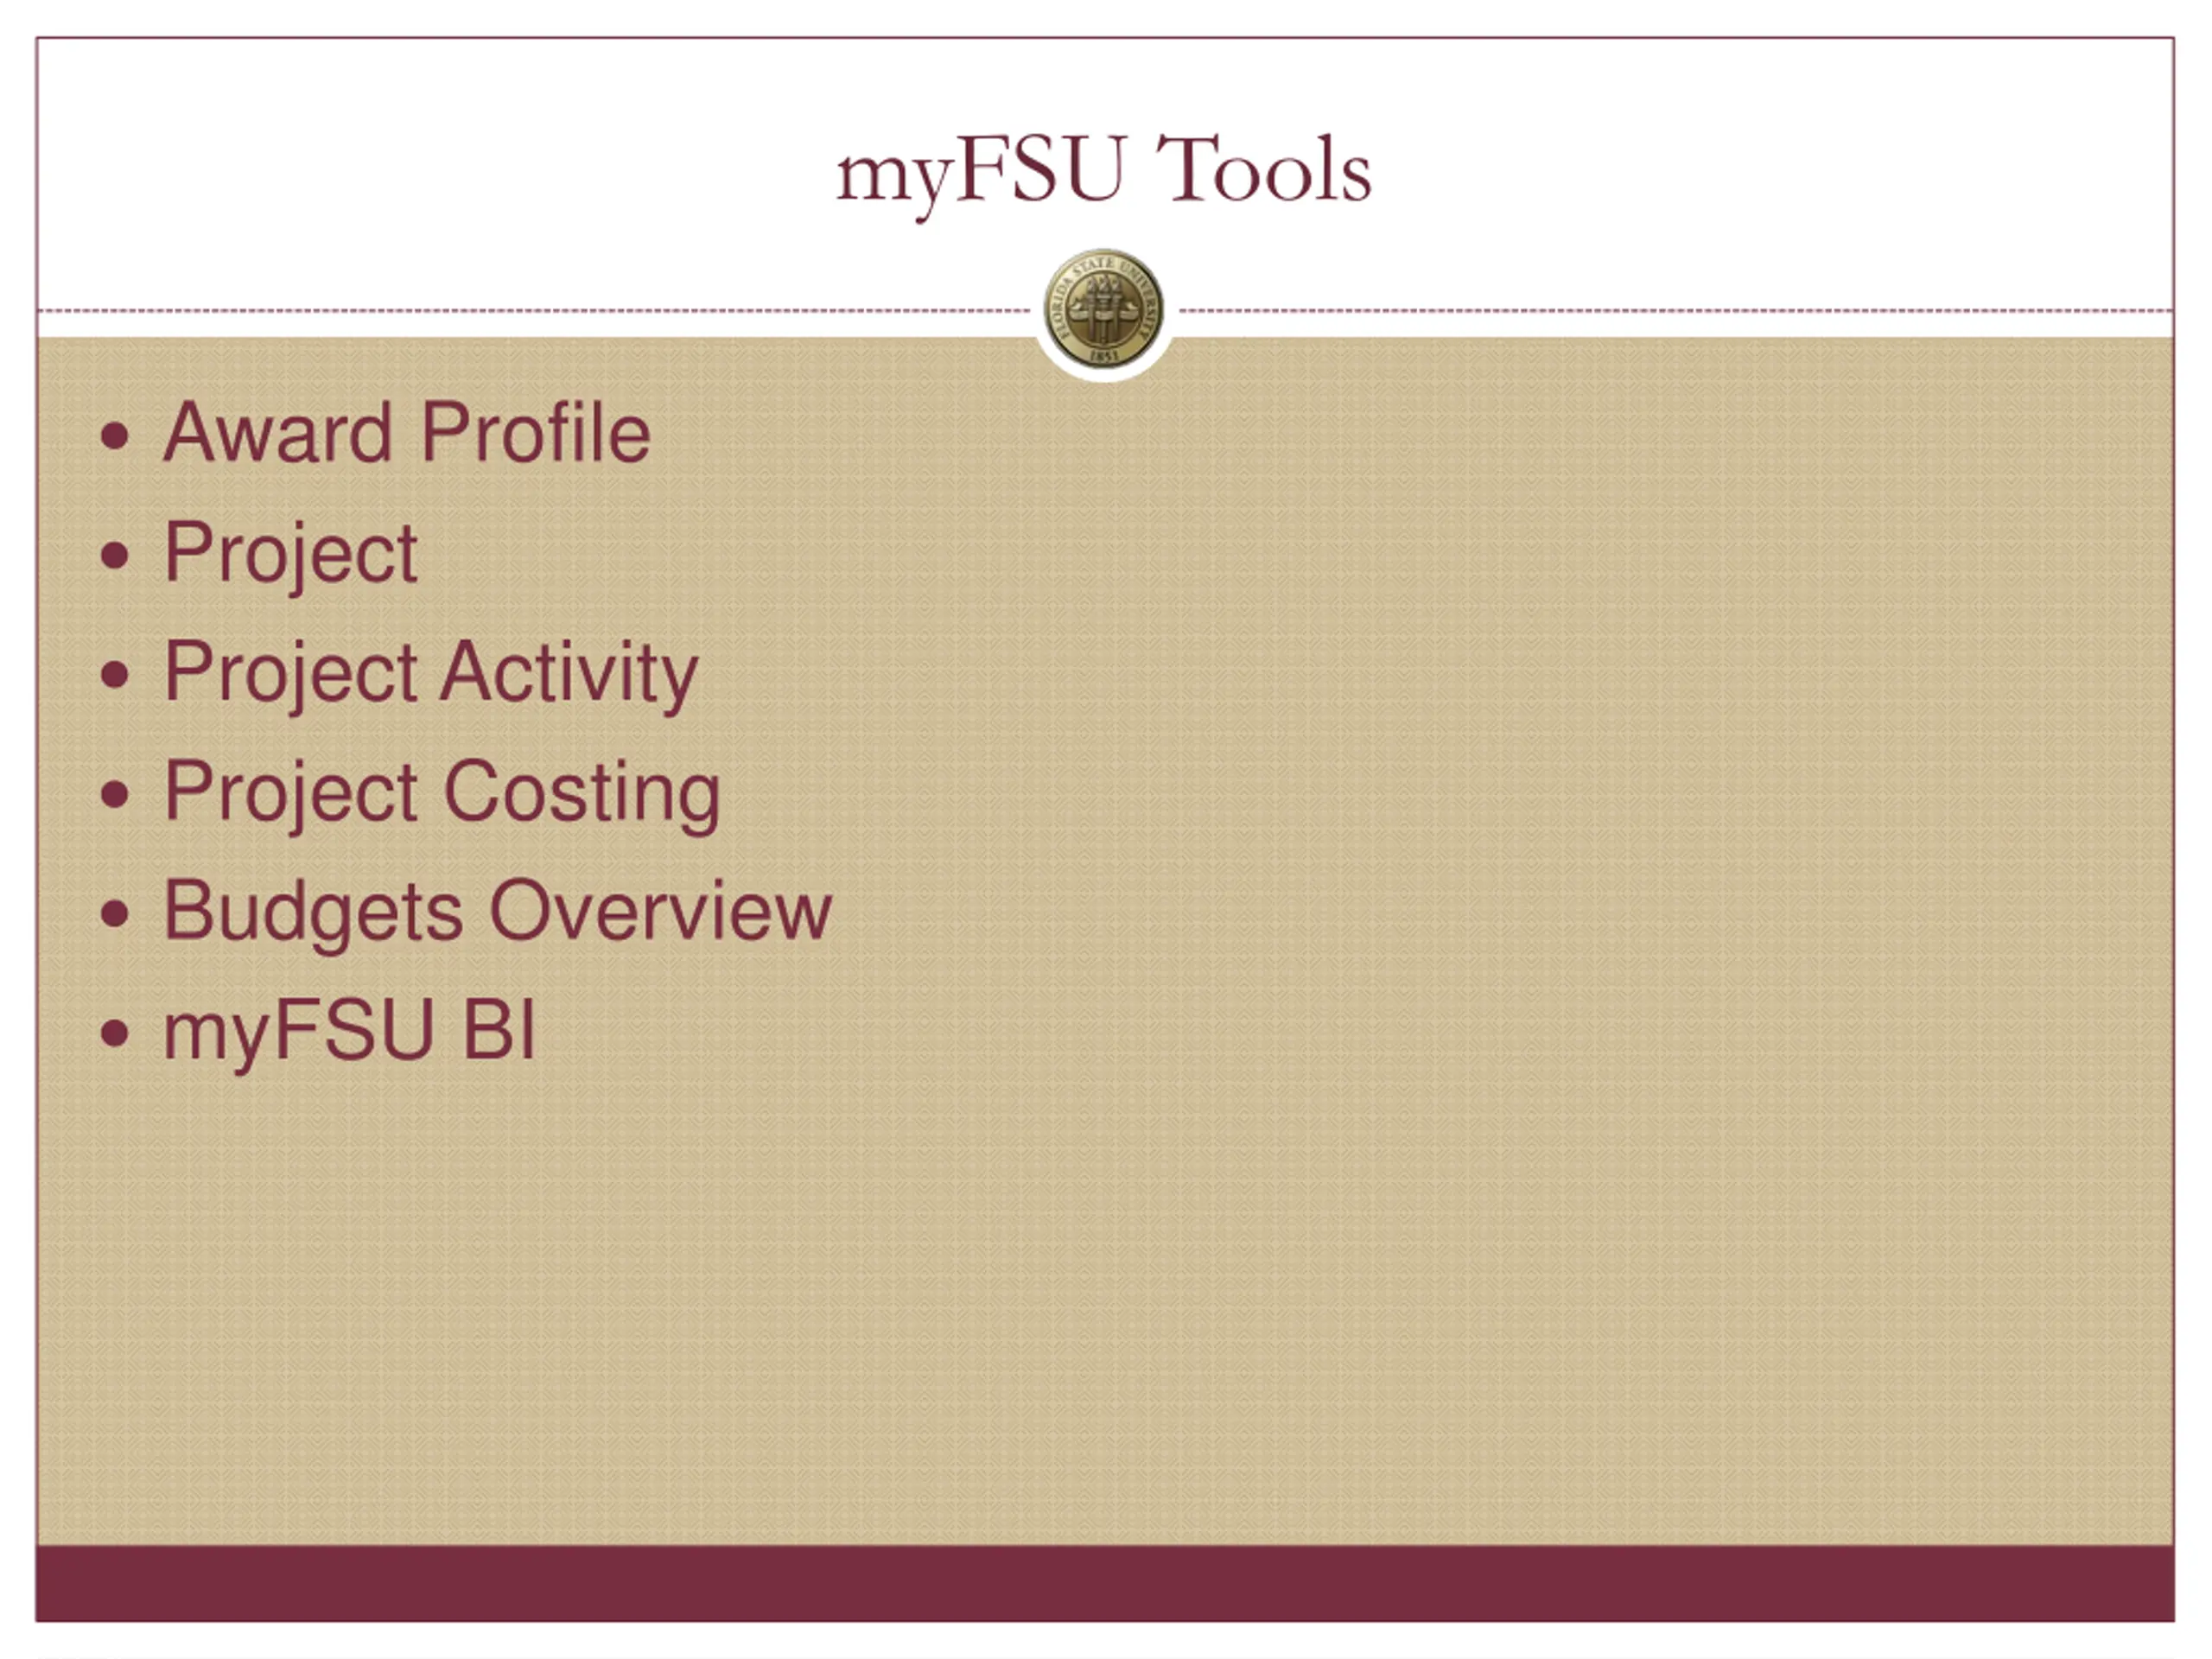The width and height of the screenshot is (2212, 1659).
Task: Click the bullet dot beside myFSU BI
Action: (115, 1033)
